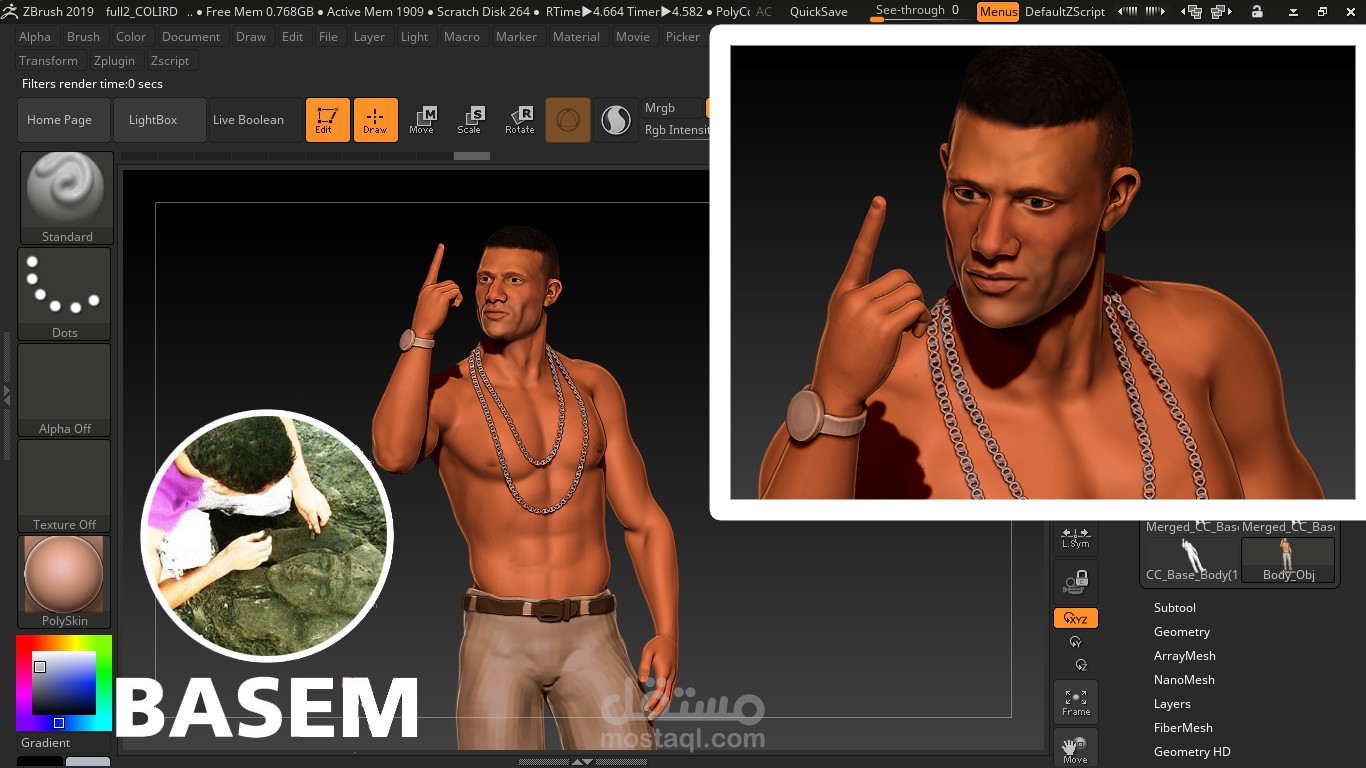
Task: Switch to the Scale transform tool
Action: pyautogui.click(x=470, y=120)
